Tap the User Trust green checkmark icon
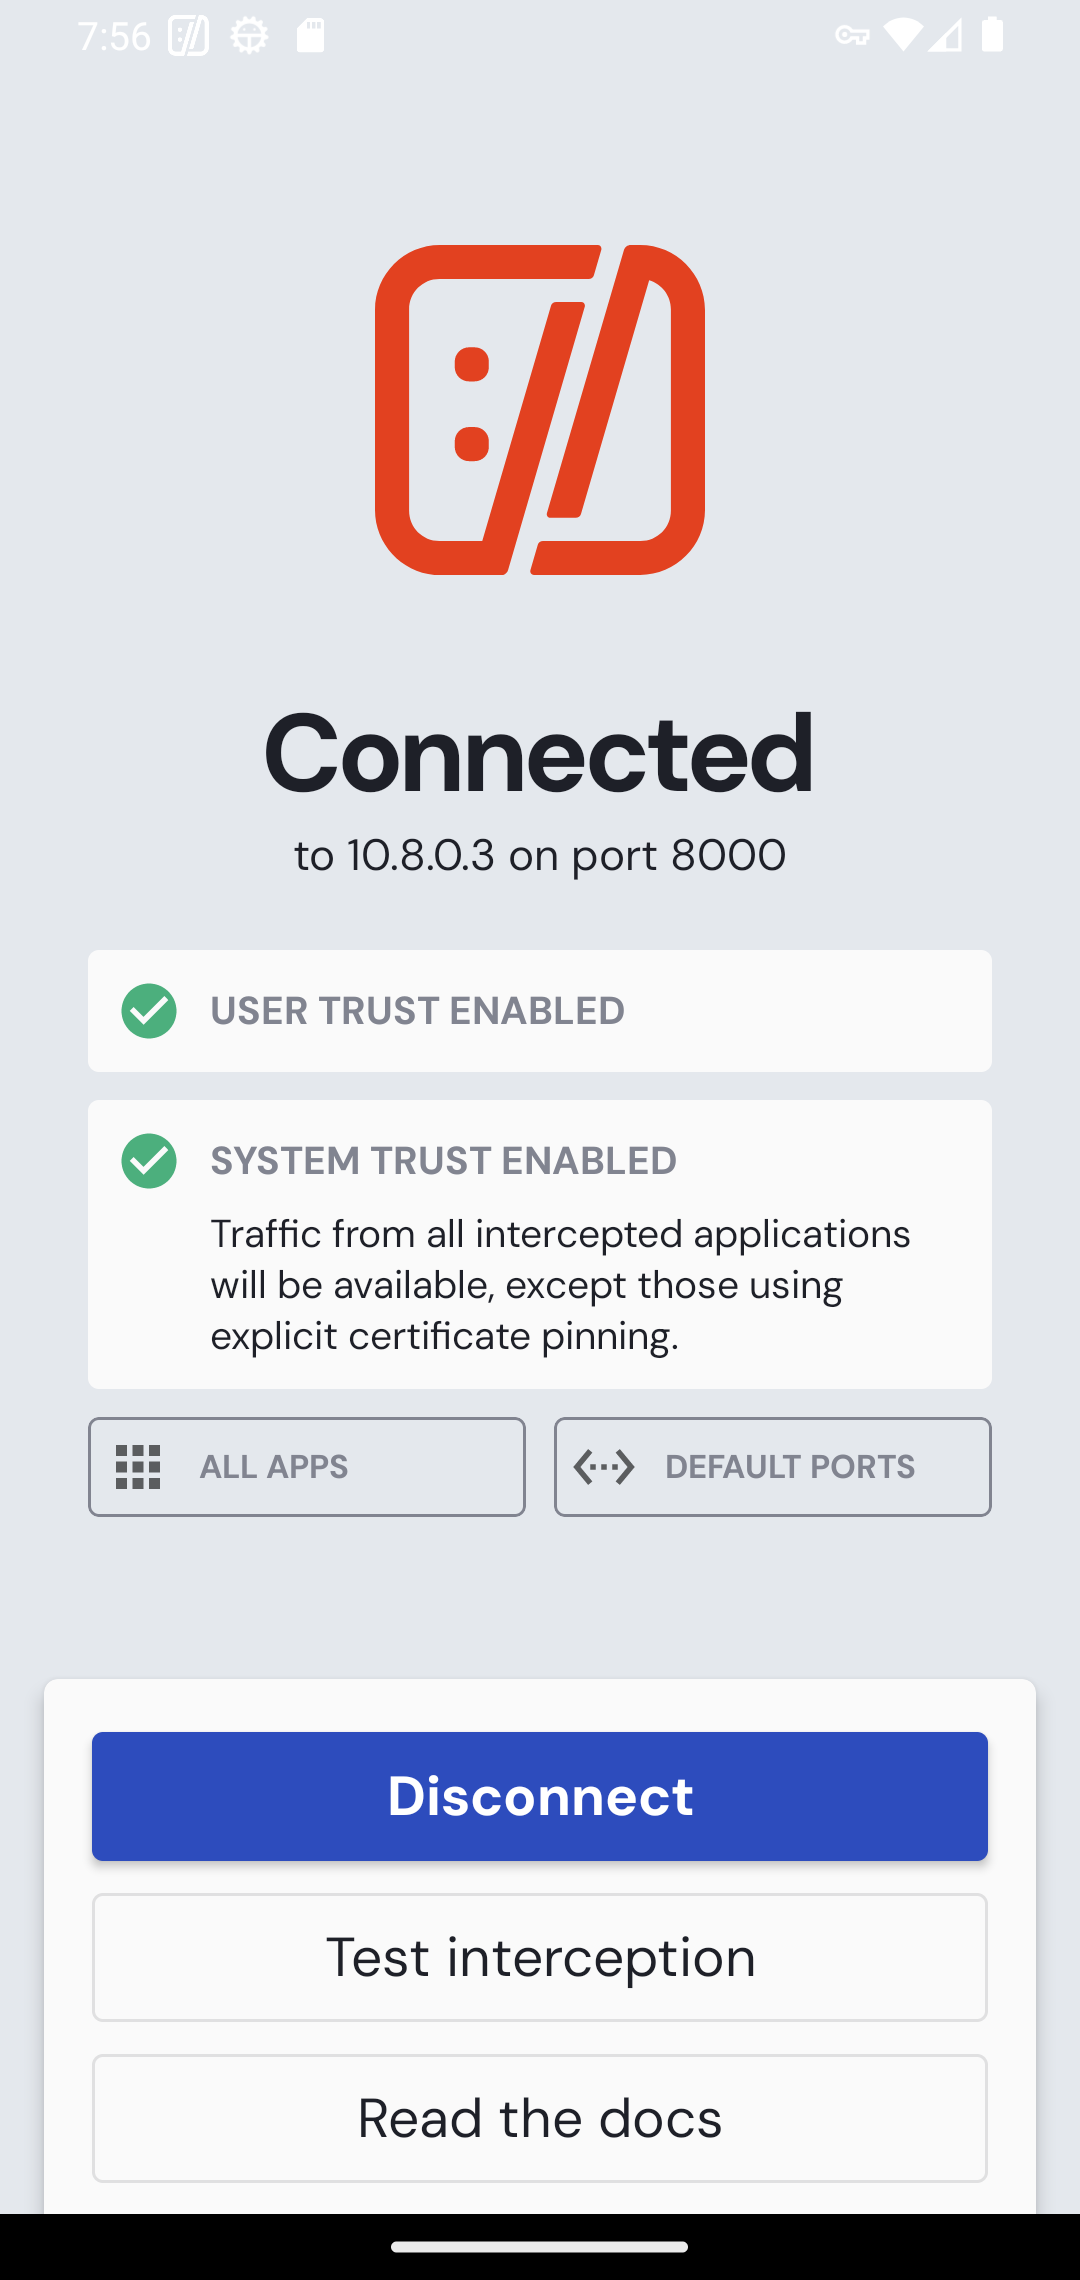Screen dimensions: 1080x2280 [x=149, y=1011]
